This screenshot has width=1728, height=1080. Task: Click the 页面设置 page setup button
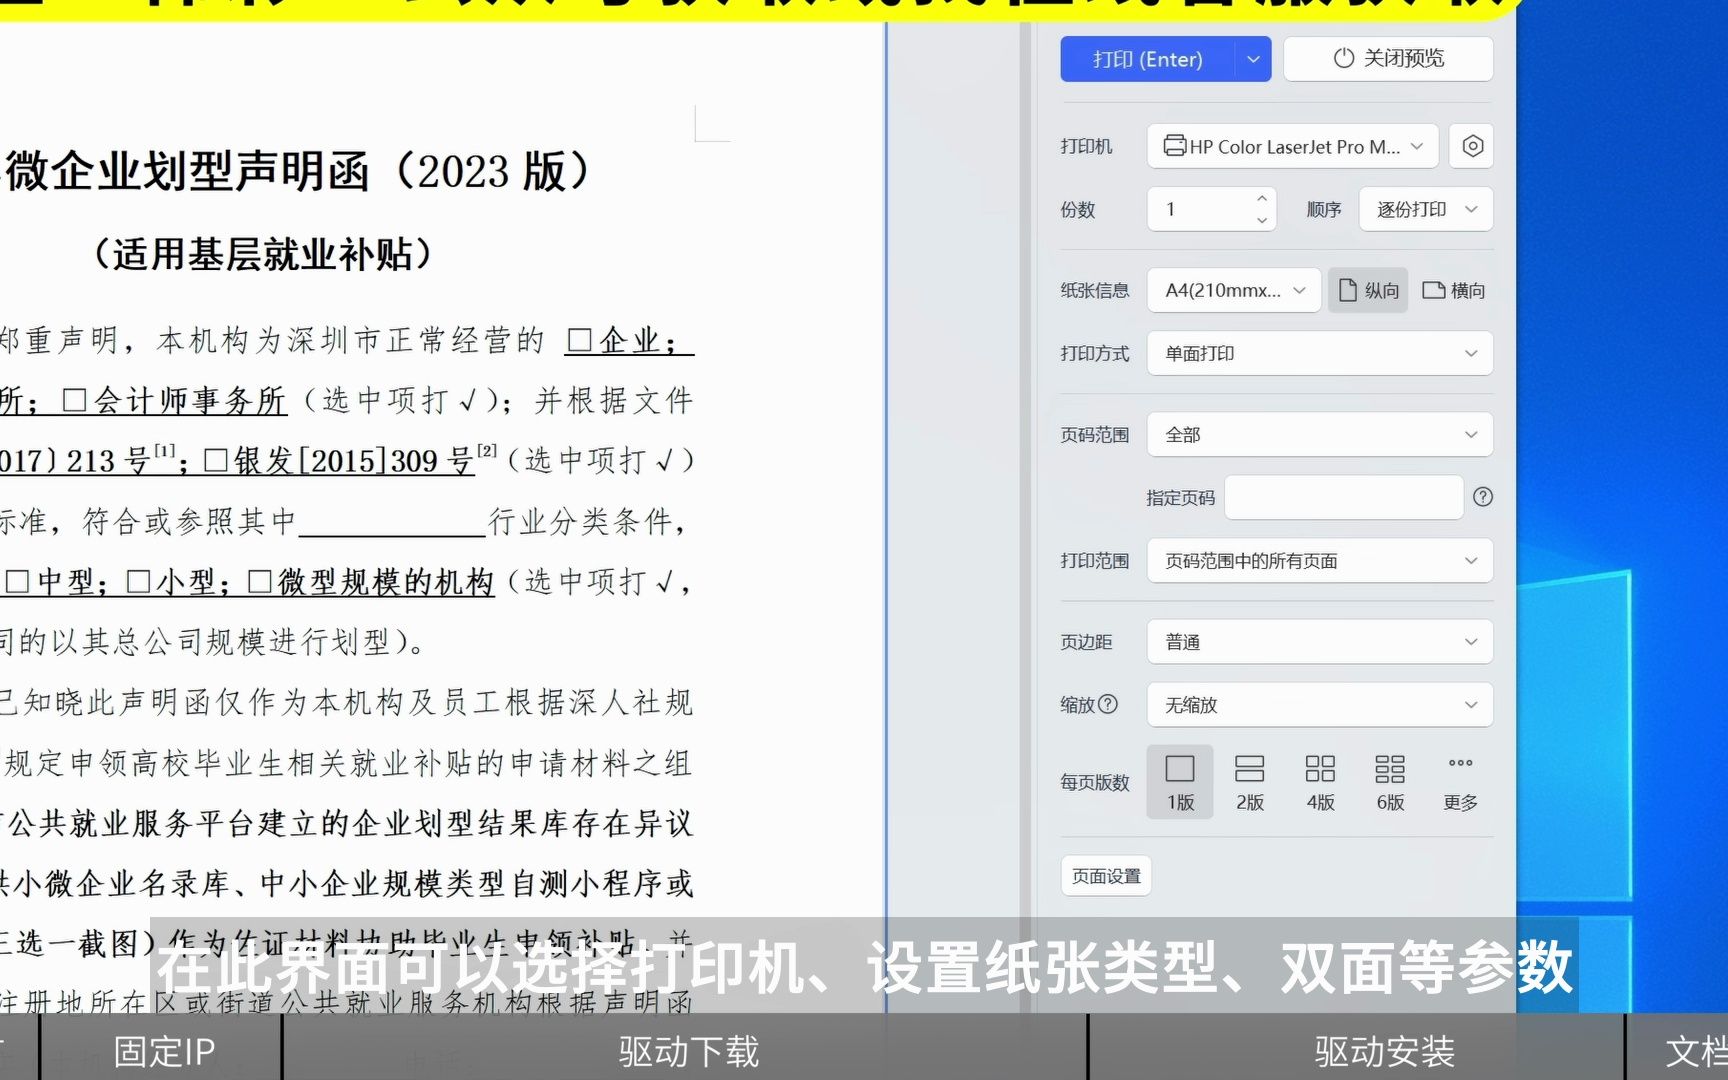pyautogui.click(x=1106, y=876)
